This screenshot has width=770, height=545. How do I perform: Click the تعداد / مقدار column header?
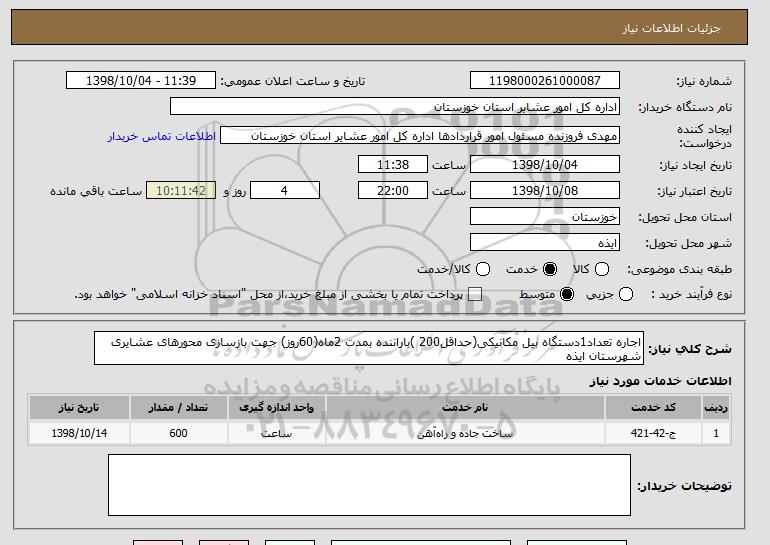[x=178, y=408]
